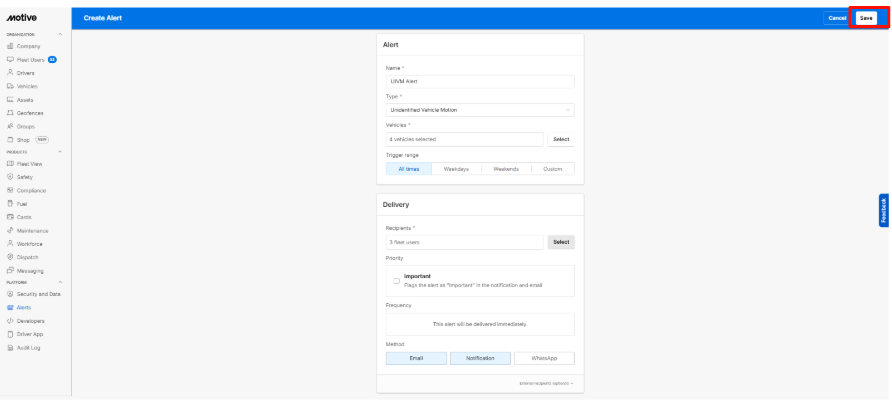This screenshot has width=892, height=402.
Task: Click the Safety shield icon
Action: tap(10, 176)
